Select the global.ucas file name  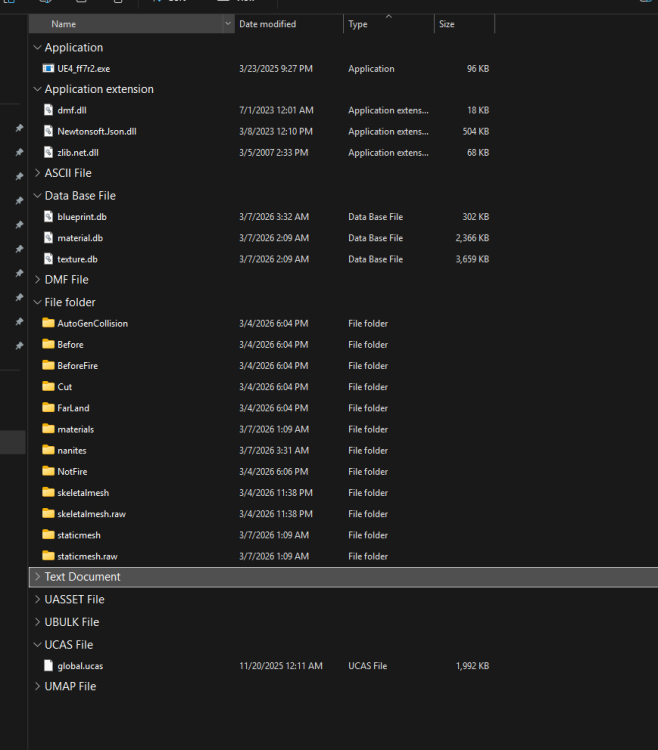click(x=80, y=665)
